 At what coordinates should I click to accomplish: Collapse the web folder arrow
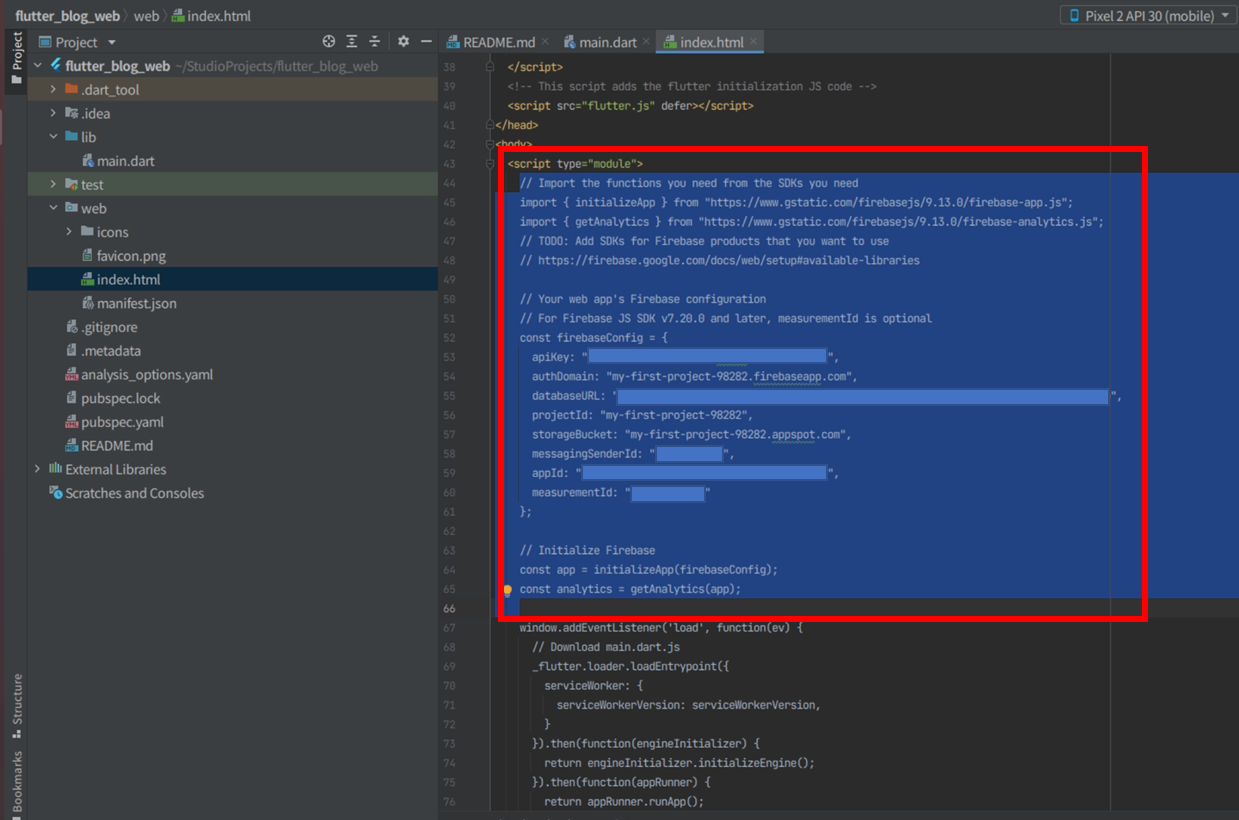54,208
